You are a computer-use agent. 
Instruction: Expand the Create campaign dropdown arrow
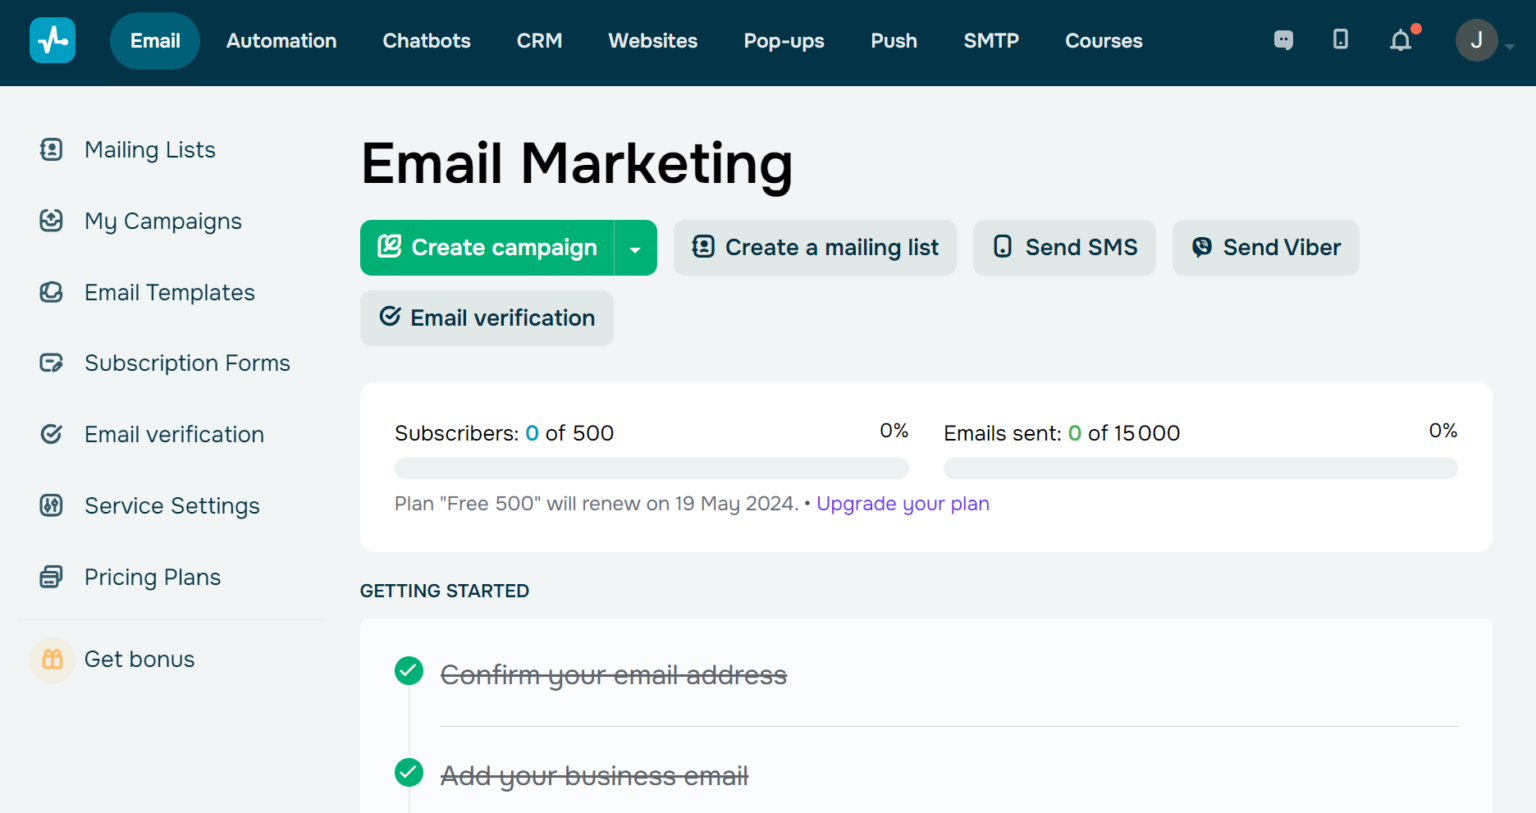pos(636,247)
